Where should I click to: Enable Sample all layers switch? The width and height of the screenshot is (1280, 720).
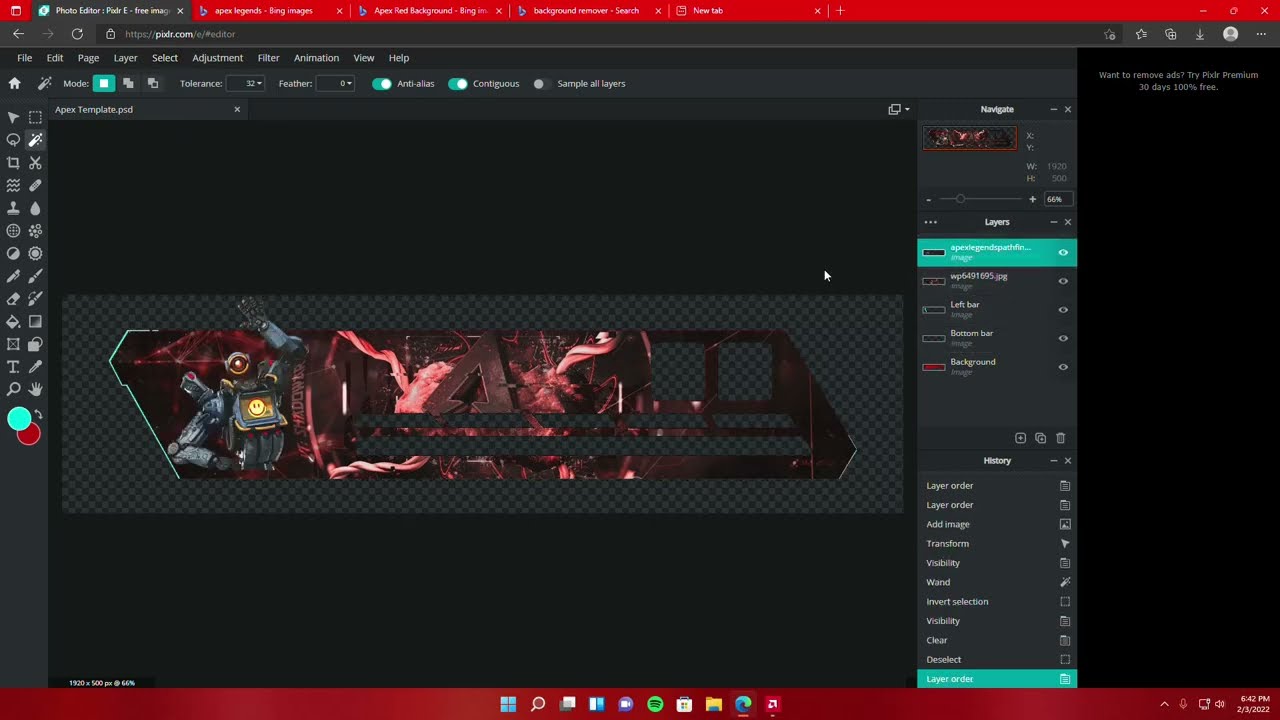(540, 84)
